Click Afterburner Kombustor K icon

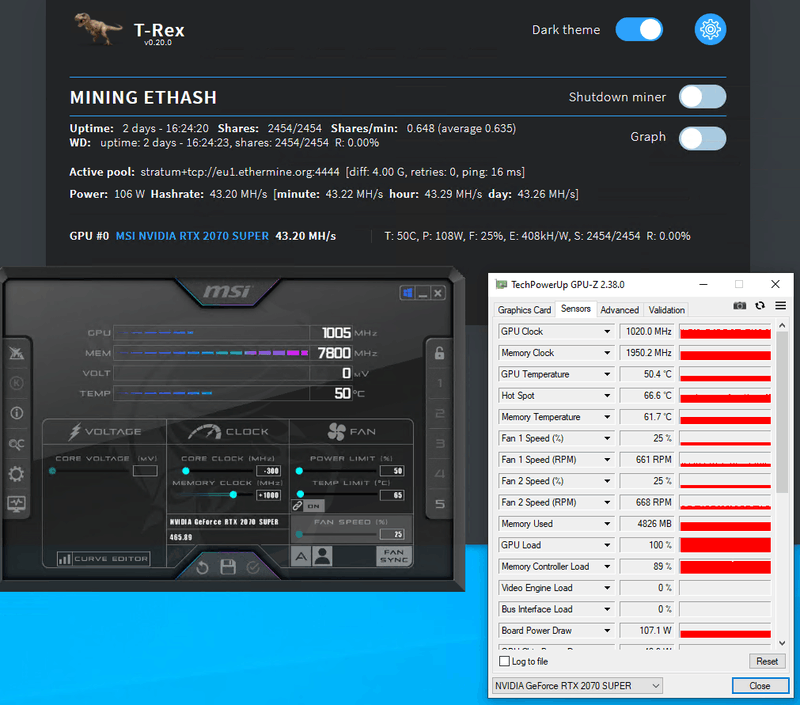(x=16, y=383)
